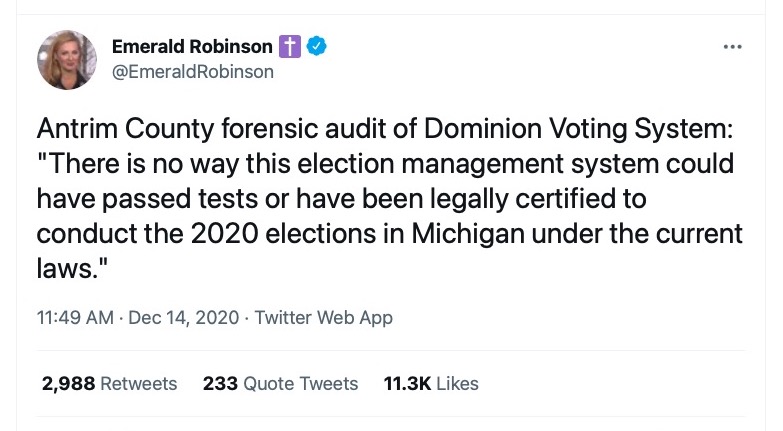The width and height of the screenshot is (783, 431).
Task: Click "2020 elections" in the tweet body
Action: 264,233
